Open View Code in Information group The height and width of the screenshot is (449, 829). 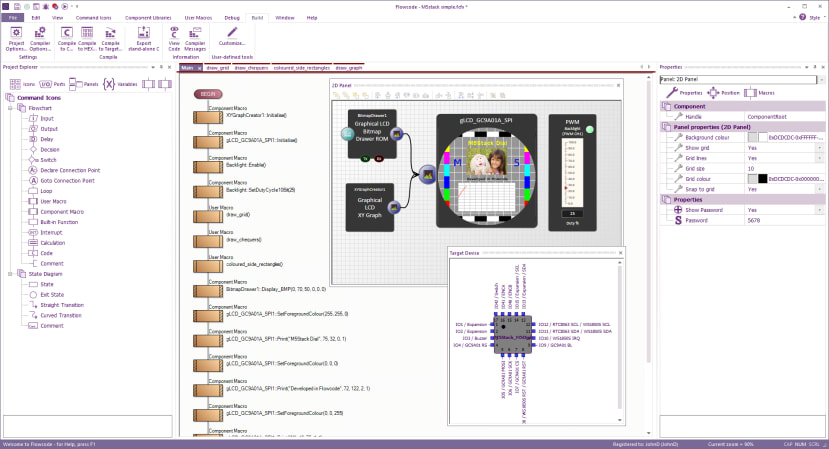(x=174, y=39)
